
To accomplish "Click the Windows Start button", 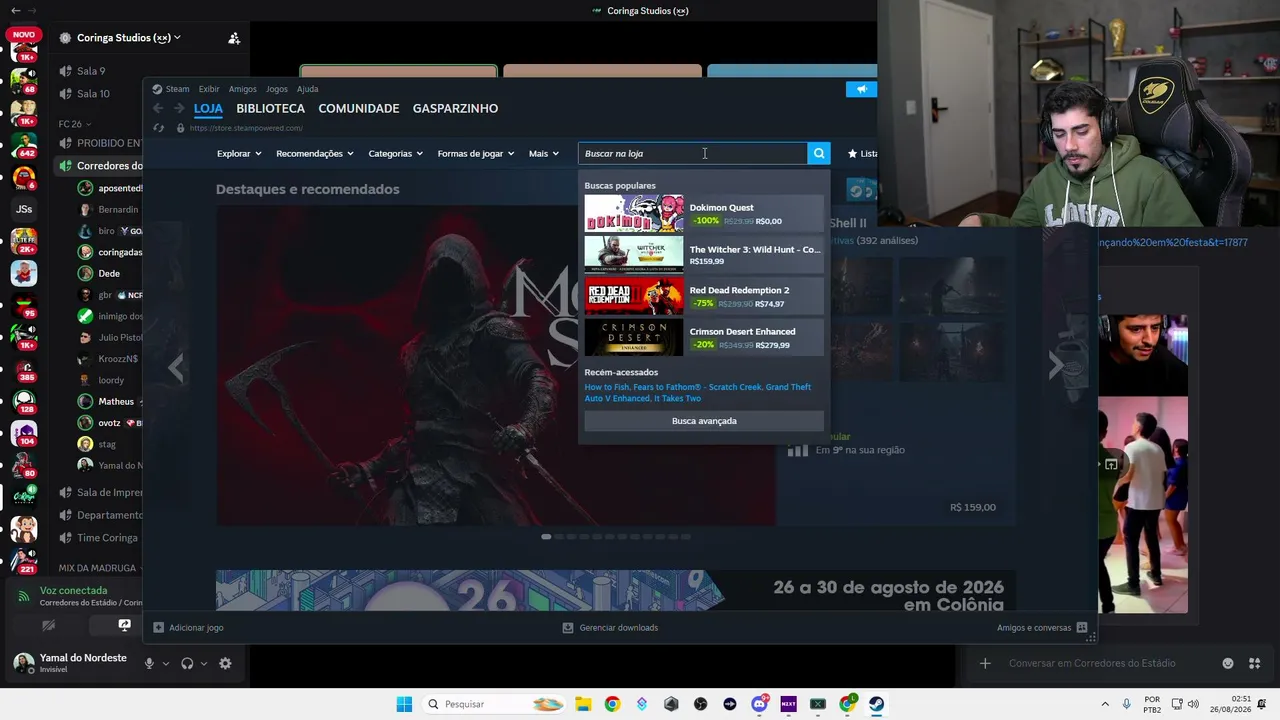I will click(404, 704).
